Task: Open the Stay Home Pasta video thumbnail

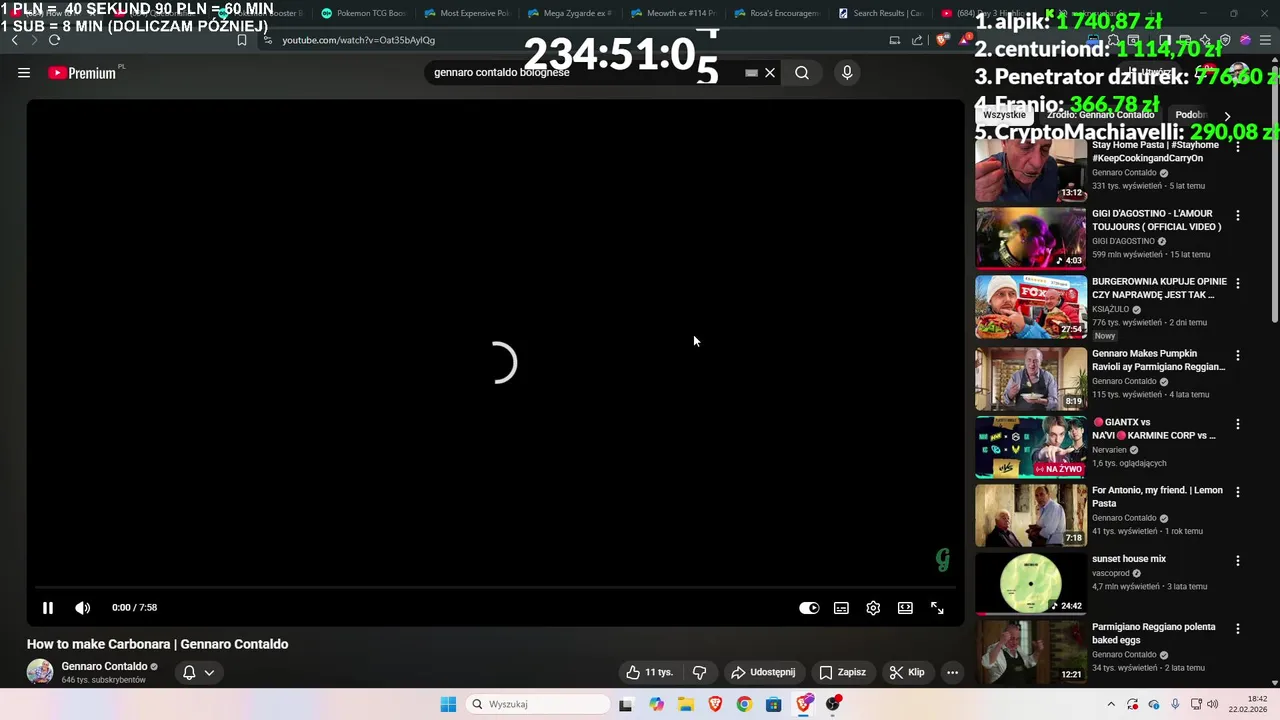Action: tap(1031, 170)
